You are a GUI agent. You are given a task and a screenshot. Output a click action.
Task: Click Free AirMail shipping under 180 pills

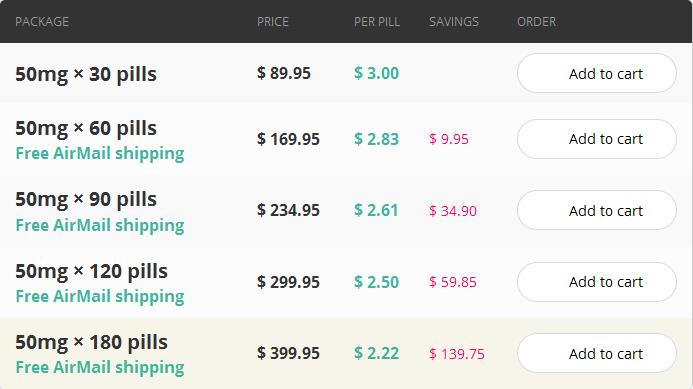[x=100, y=367]
